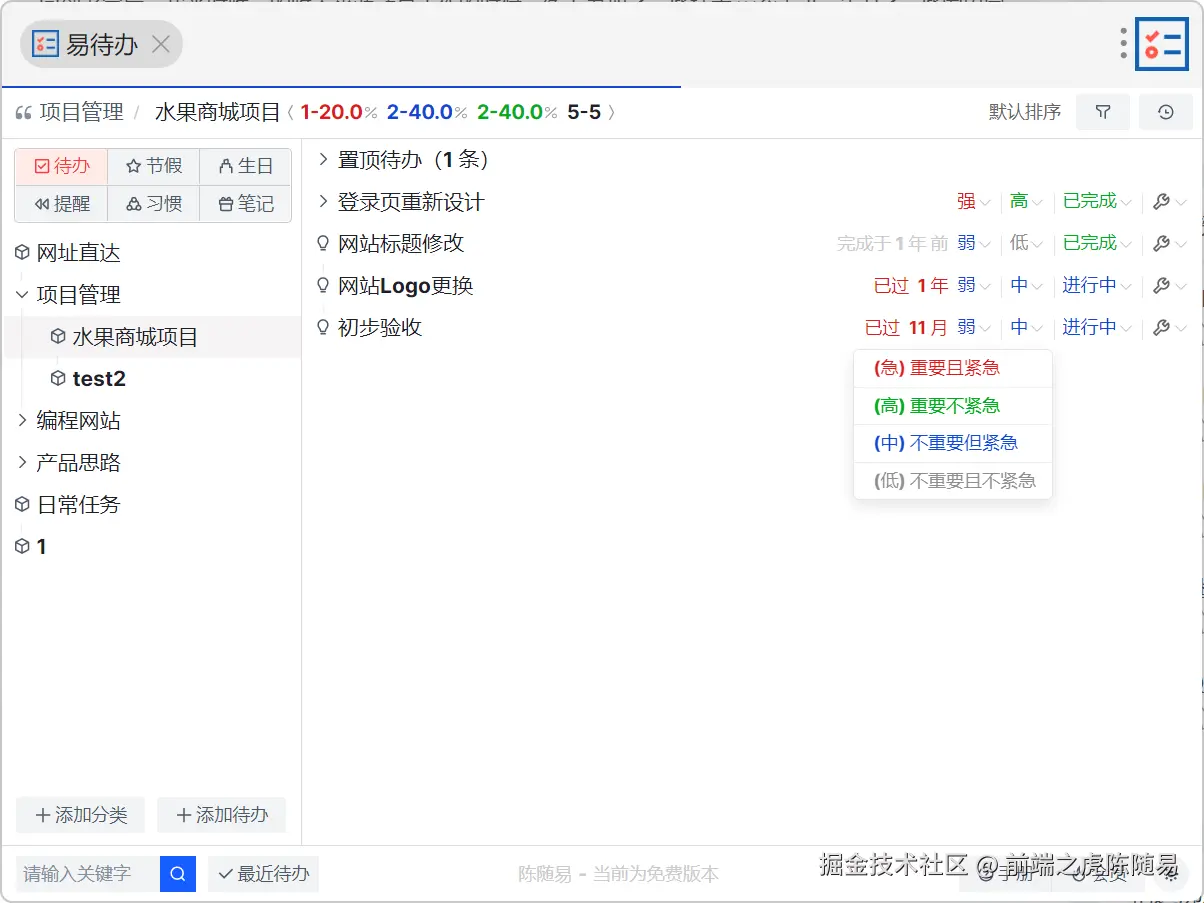Viewport: 1204px width, 903px height.
Task: Toggle the 最近待办 option at bottom
Action: (x=263, y=873)
